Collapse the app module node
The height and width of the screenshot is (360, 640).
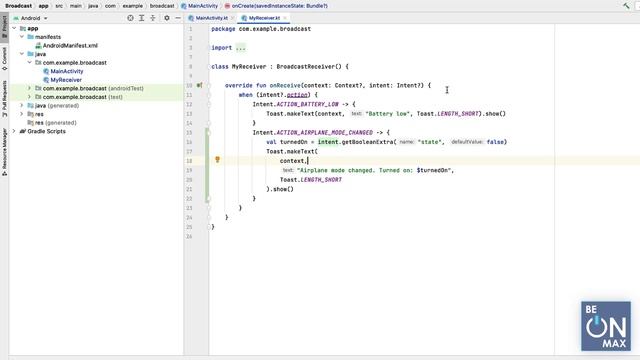[14, 28]
